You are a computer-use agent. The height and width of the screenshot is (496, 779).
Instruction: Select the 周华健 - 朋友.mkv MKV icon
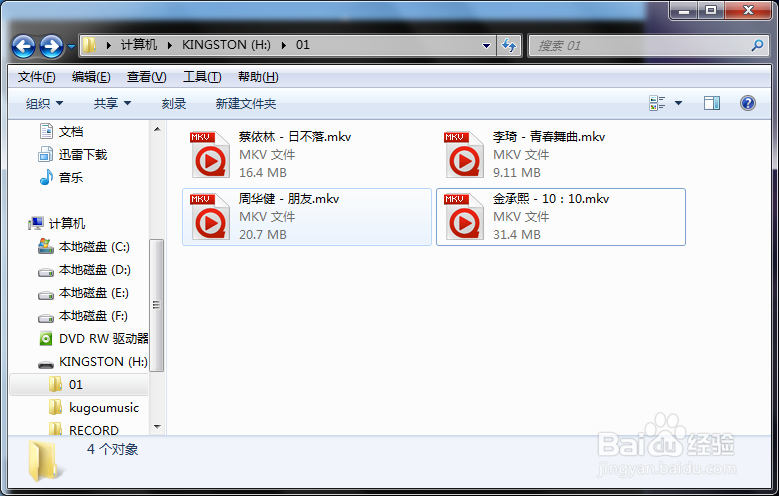coord(211,217)
